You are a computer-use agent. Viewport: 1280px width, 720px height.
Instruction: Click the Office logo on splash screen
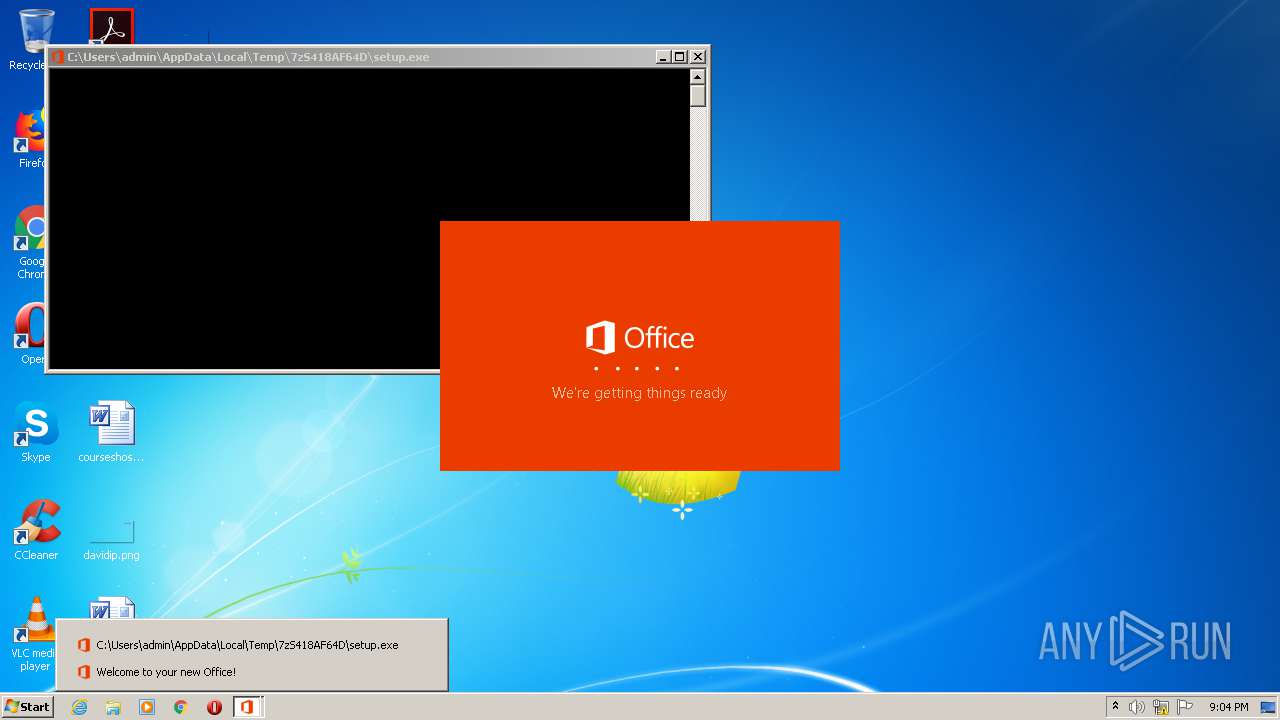click(640, 338)
